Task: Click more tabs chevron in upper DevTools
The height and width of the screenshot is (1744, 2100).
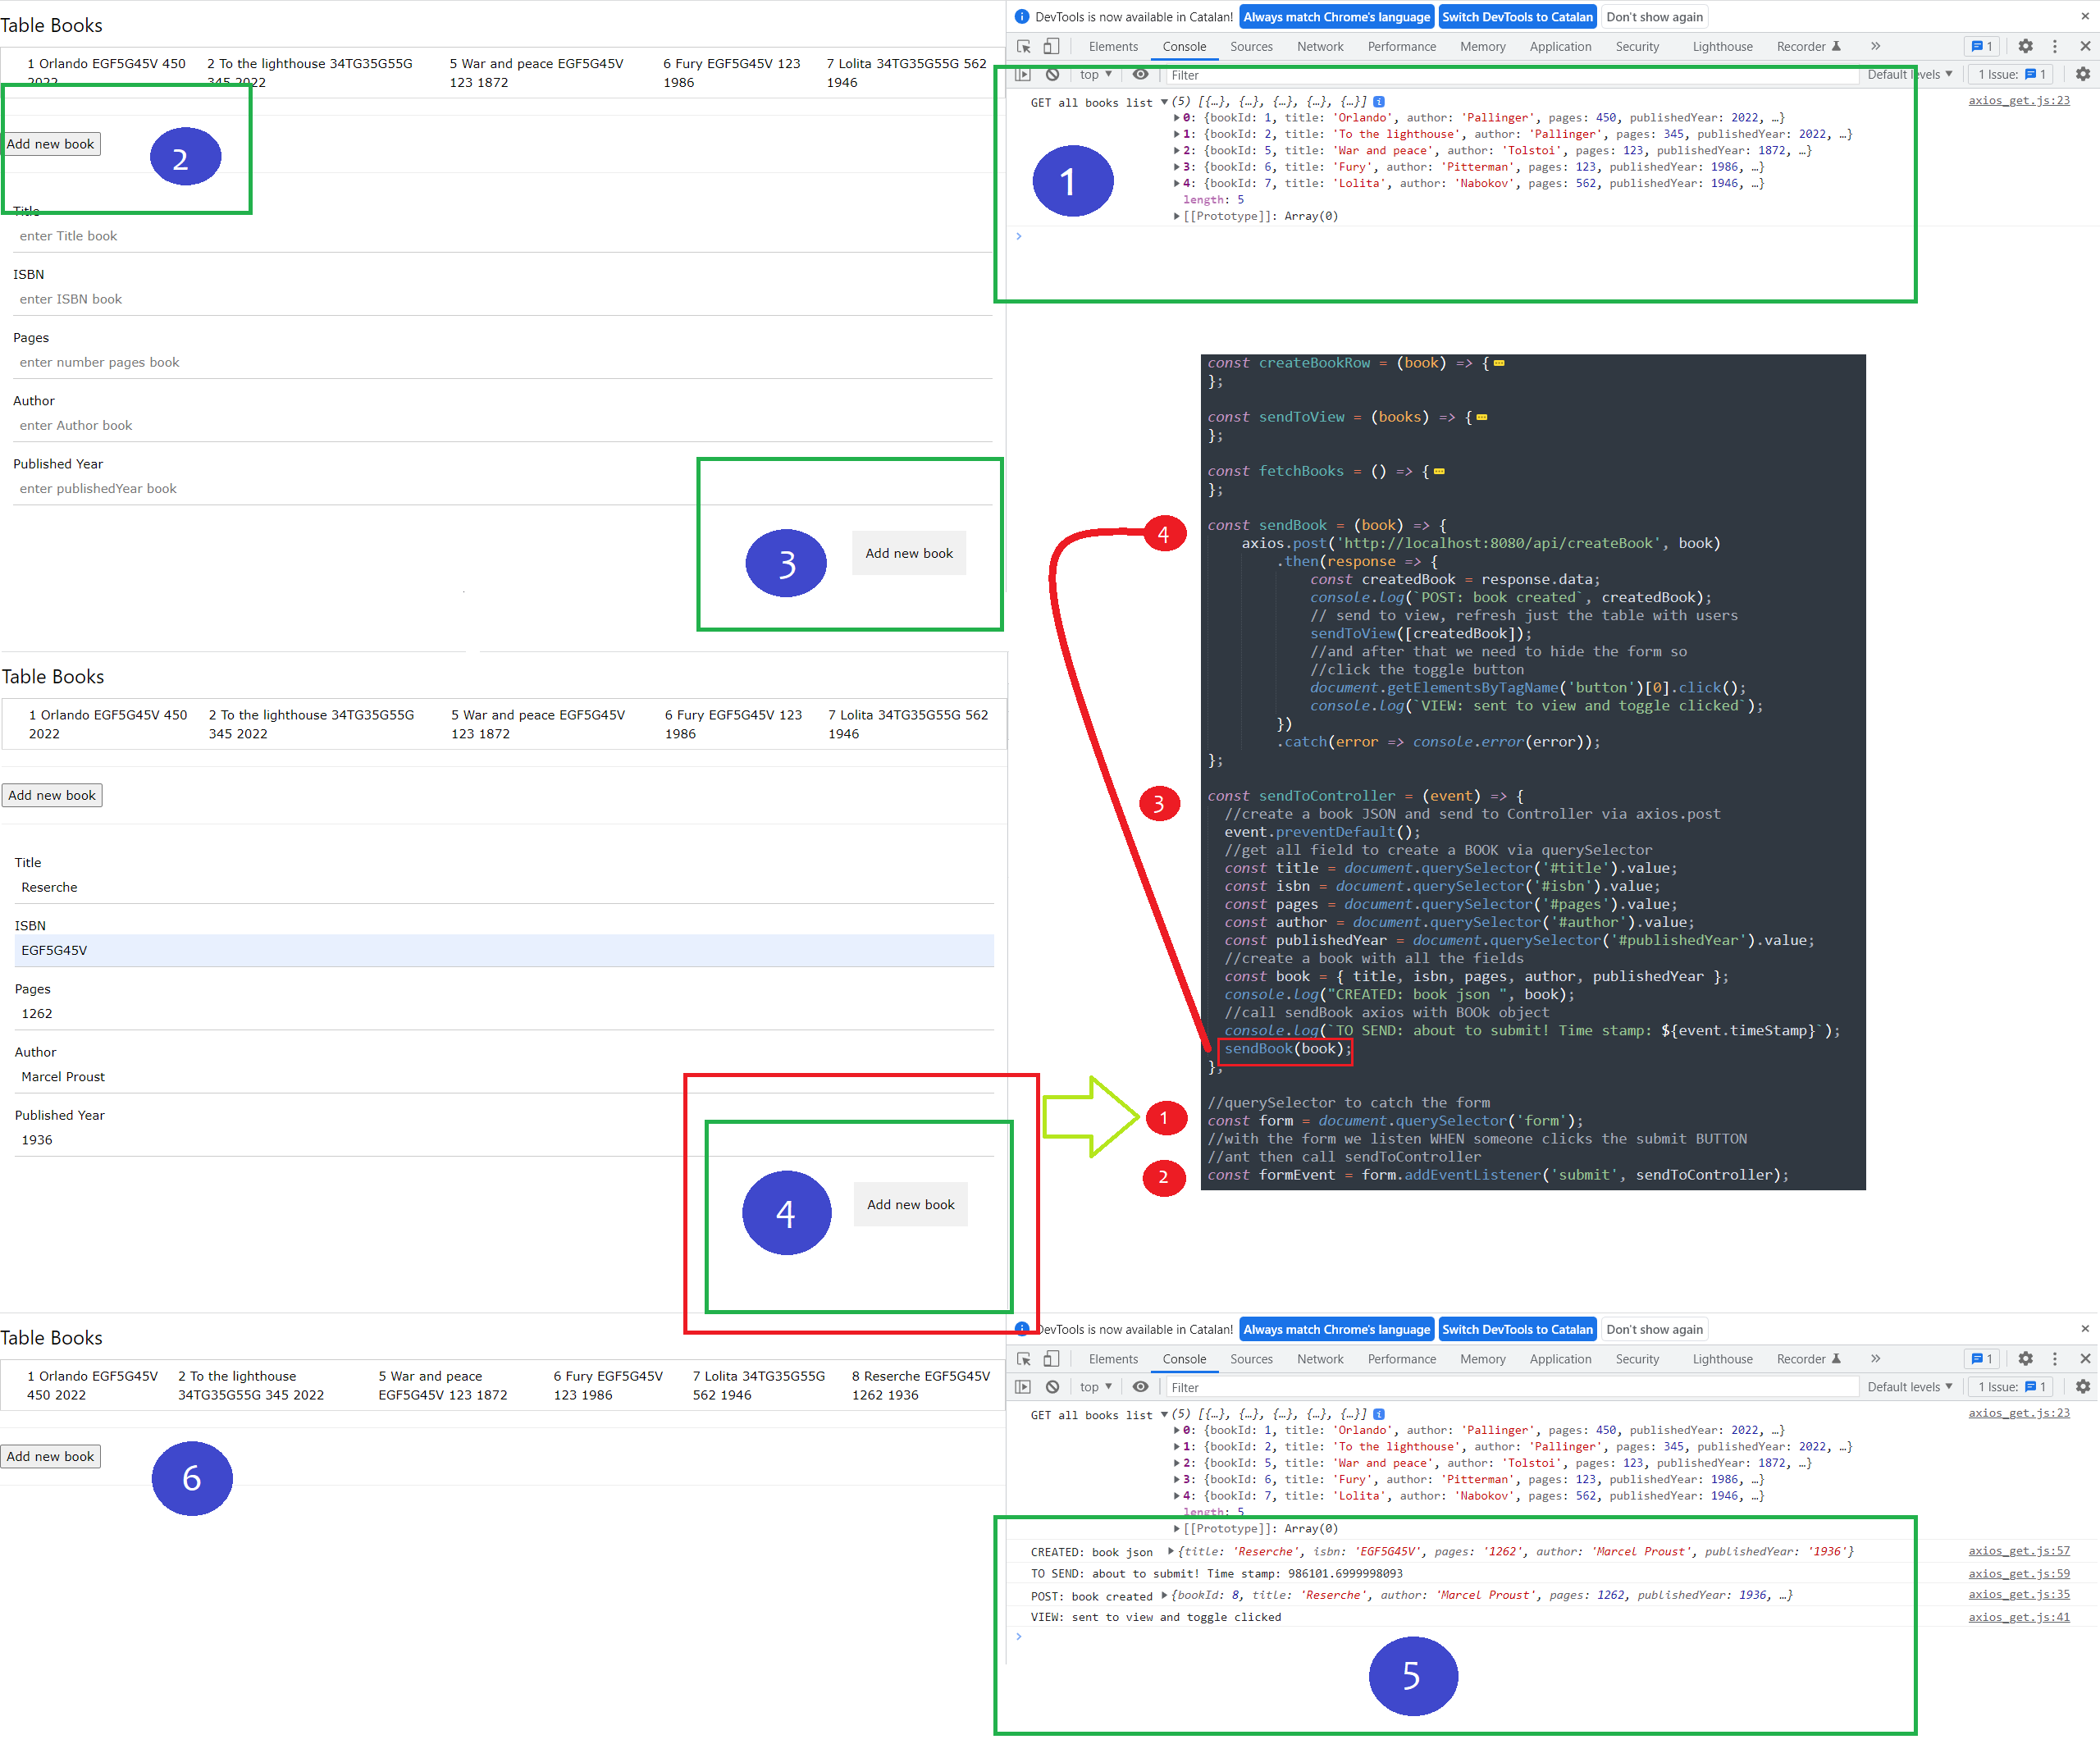Action: point(1875,46)
